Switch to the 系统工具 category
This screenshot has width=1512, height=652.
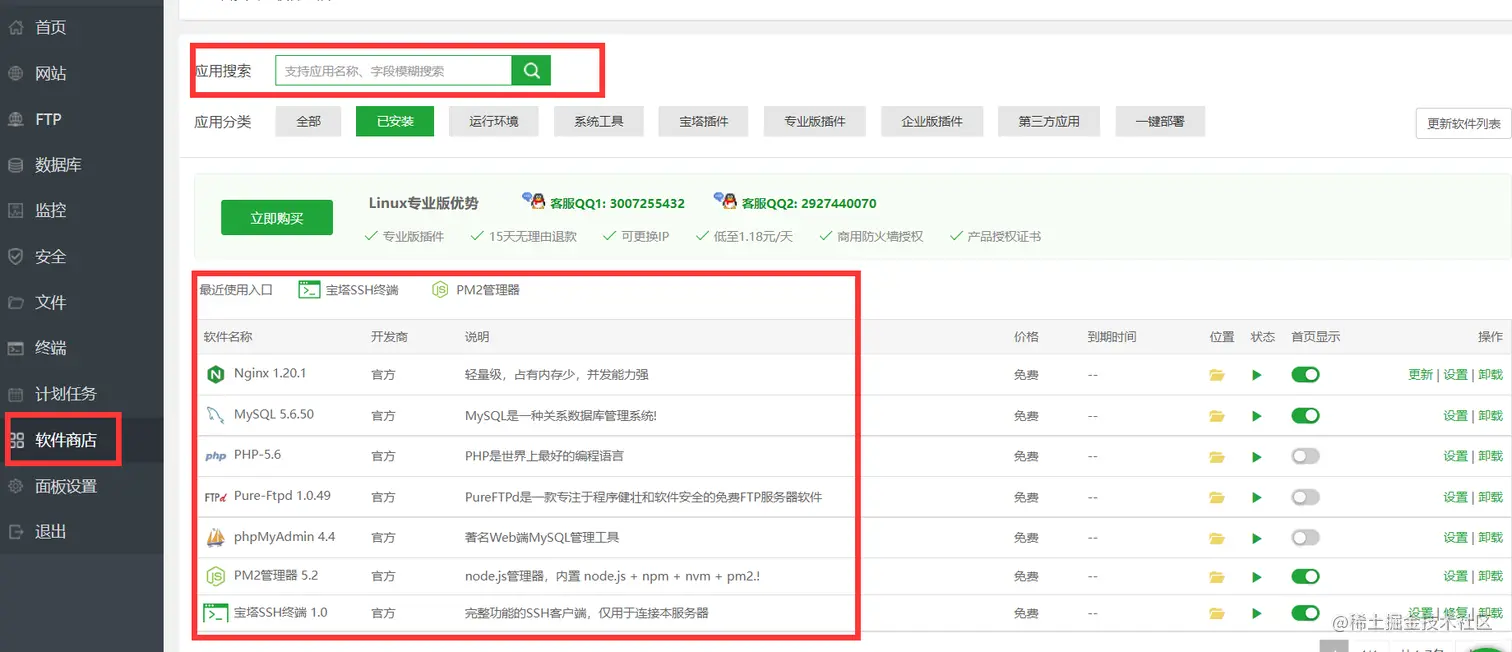599,121
